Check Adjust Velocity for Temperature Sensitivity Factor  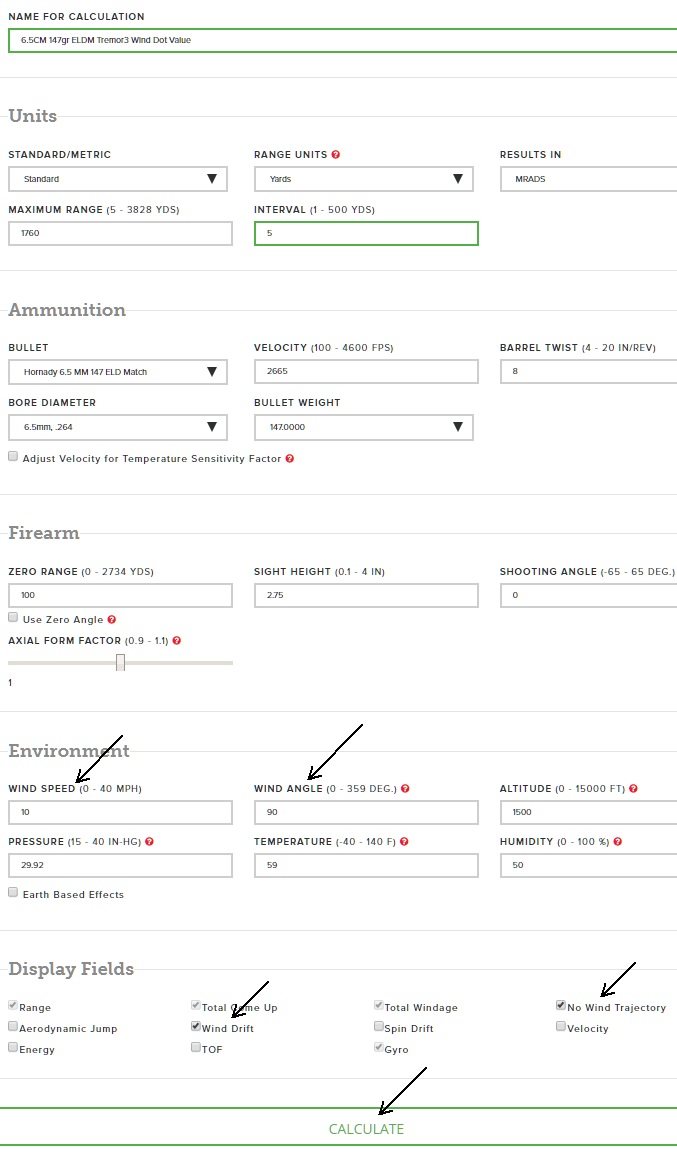coord(13,457)
